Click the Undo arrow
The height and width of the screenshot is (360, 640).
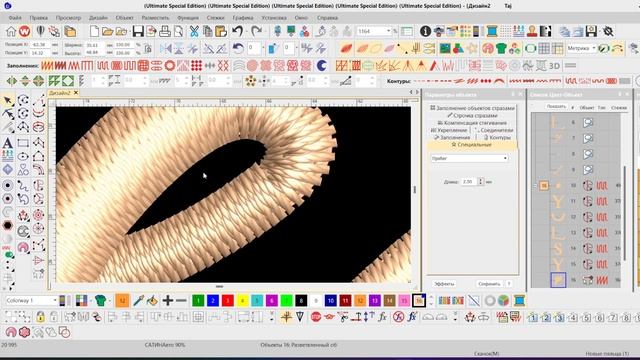tap(238, 31)
